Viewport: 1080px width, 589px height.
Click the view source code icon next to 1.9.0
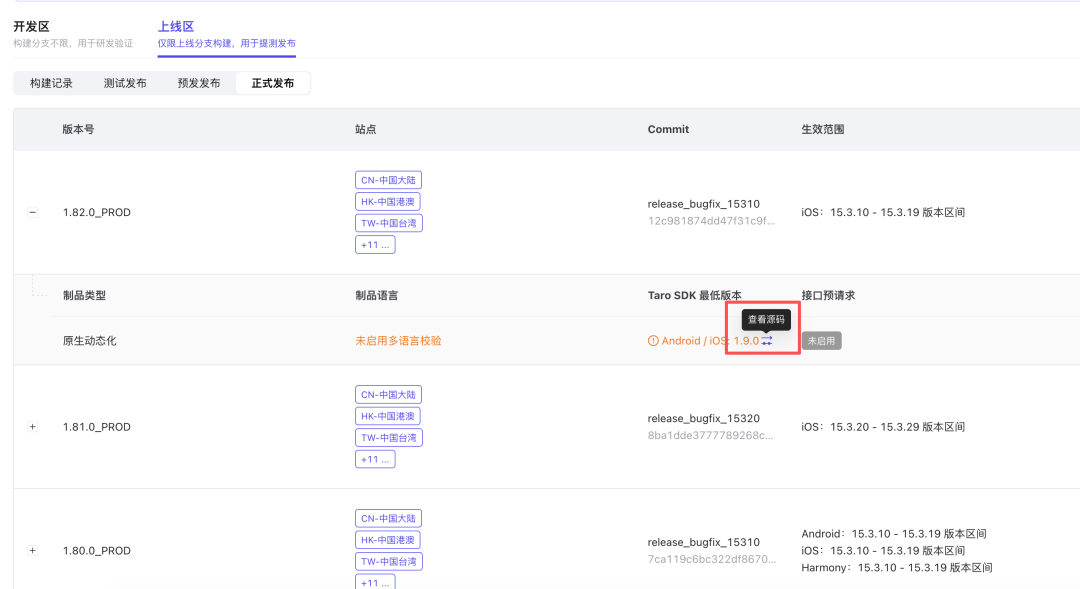767,341
